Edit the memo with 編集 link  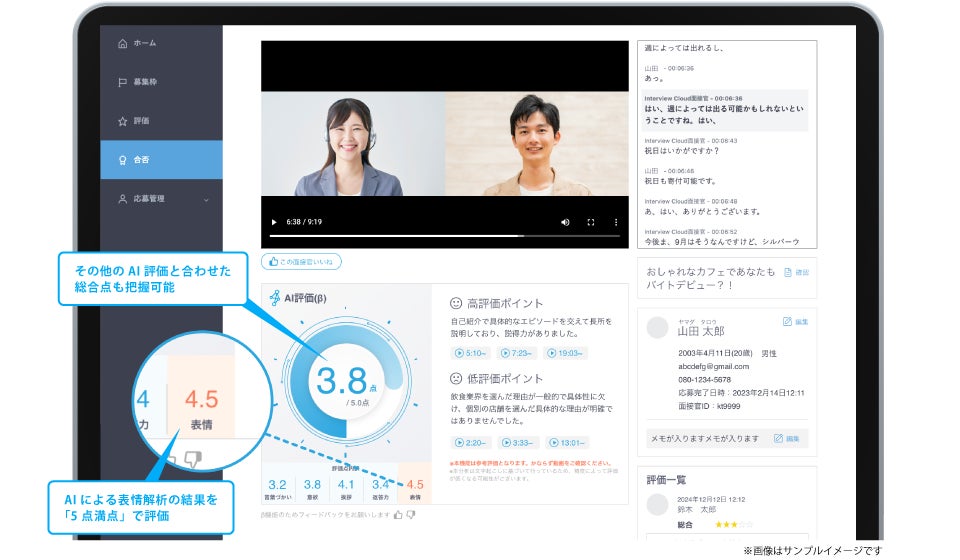[x=787, y=439]
